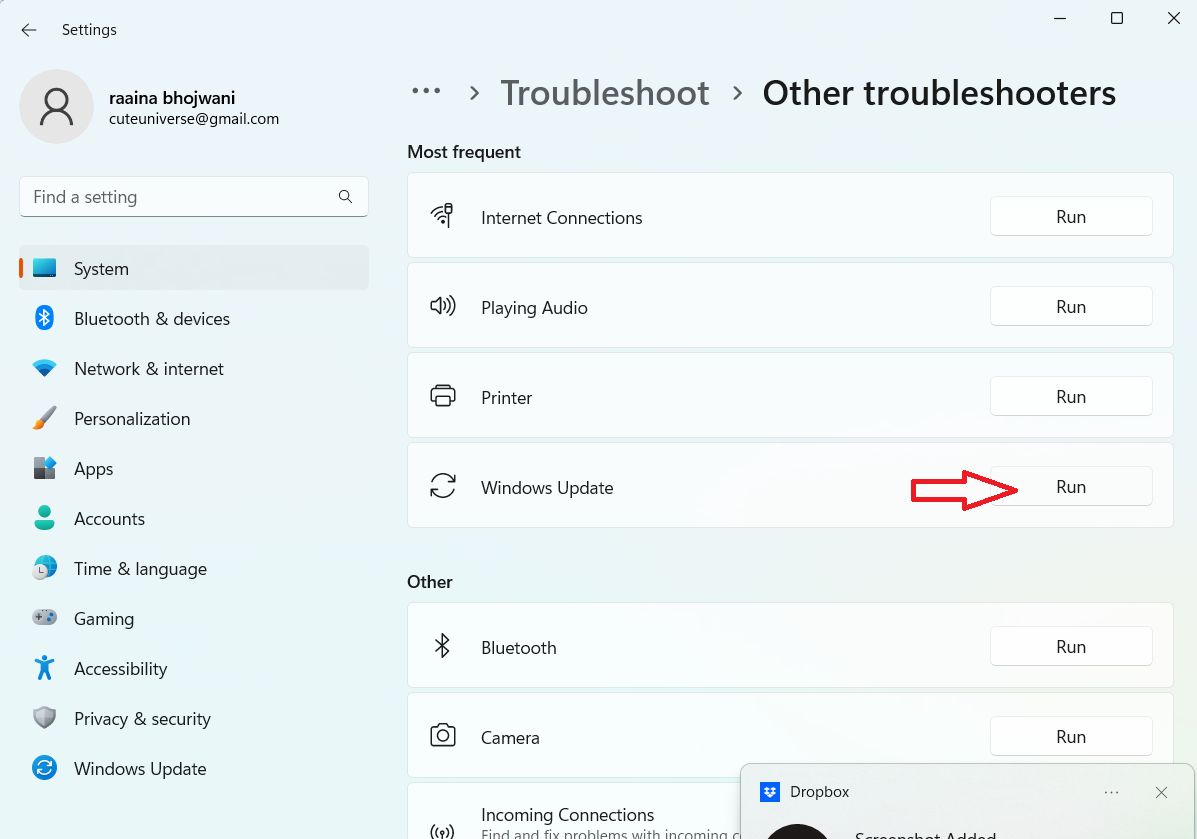Run the Windows Update troubleshooter
Viewport: 1197px width, 839px height.
pos(1071,487)
